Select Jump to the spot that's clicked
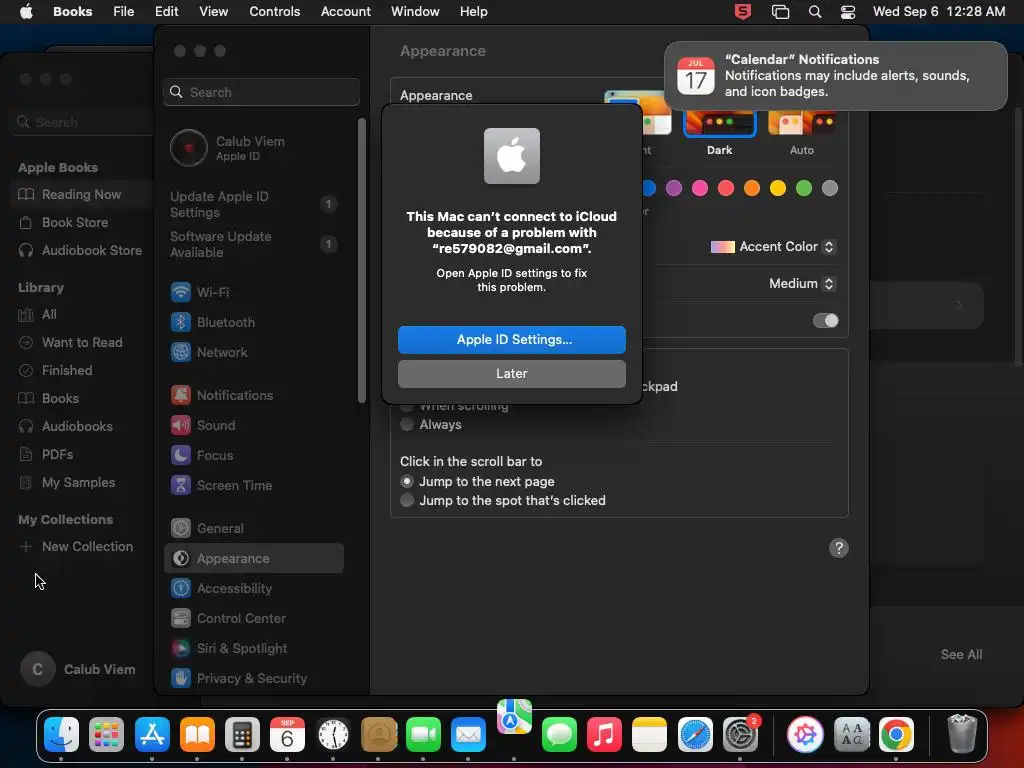The image size is (1024, 768). (x=407, y=500)
